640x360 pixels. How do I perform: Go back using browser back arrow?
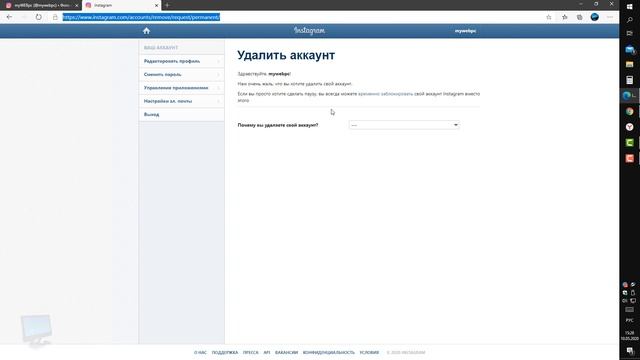pyautogui.click(x=9, y=17)
